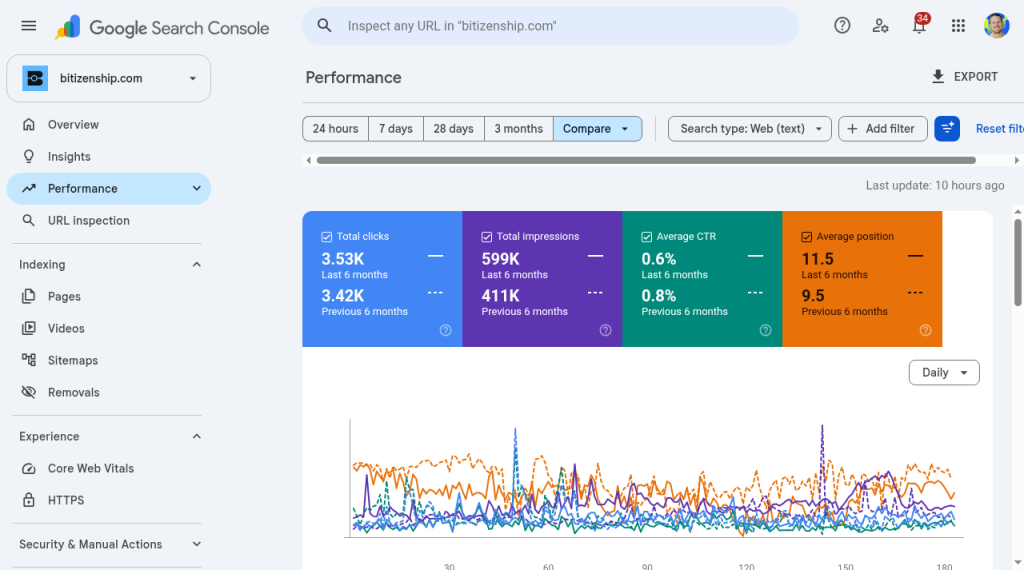Click the EXPORT button label
The width and height of the screenshot is (1024, 570).
(x=976, y=76)
